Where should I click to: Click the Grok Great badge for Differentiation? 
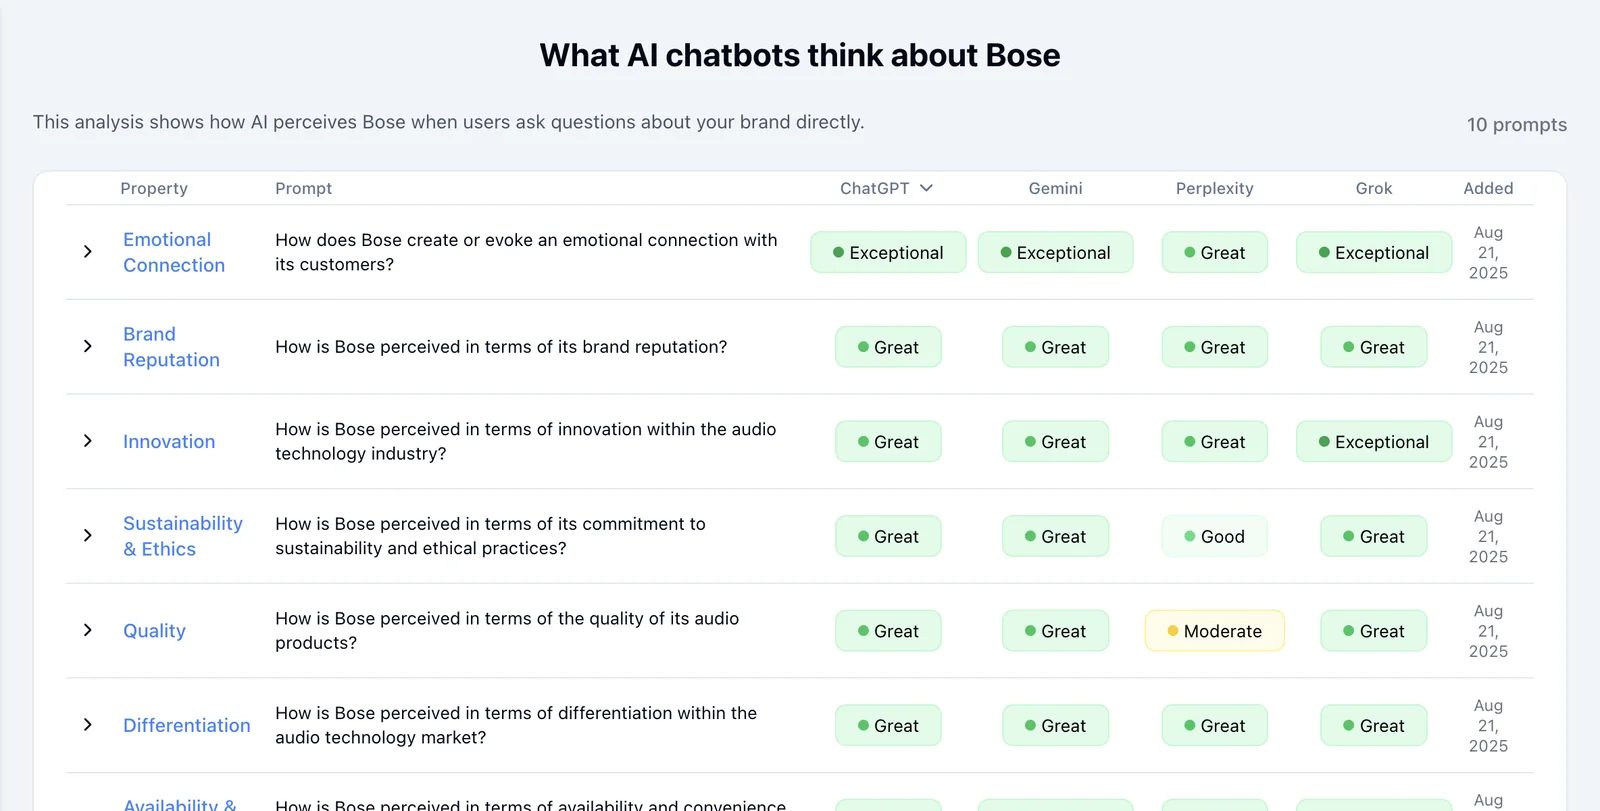click(x=1374, y=725)
